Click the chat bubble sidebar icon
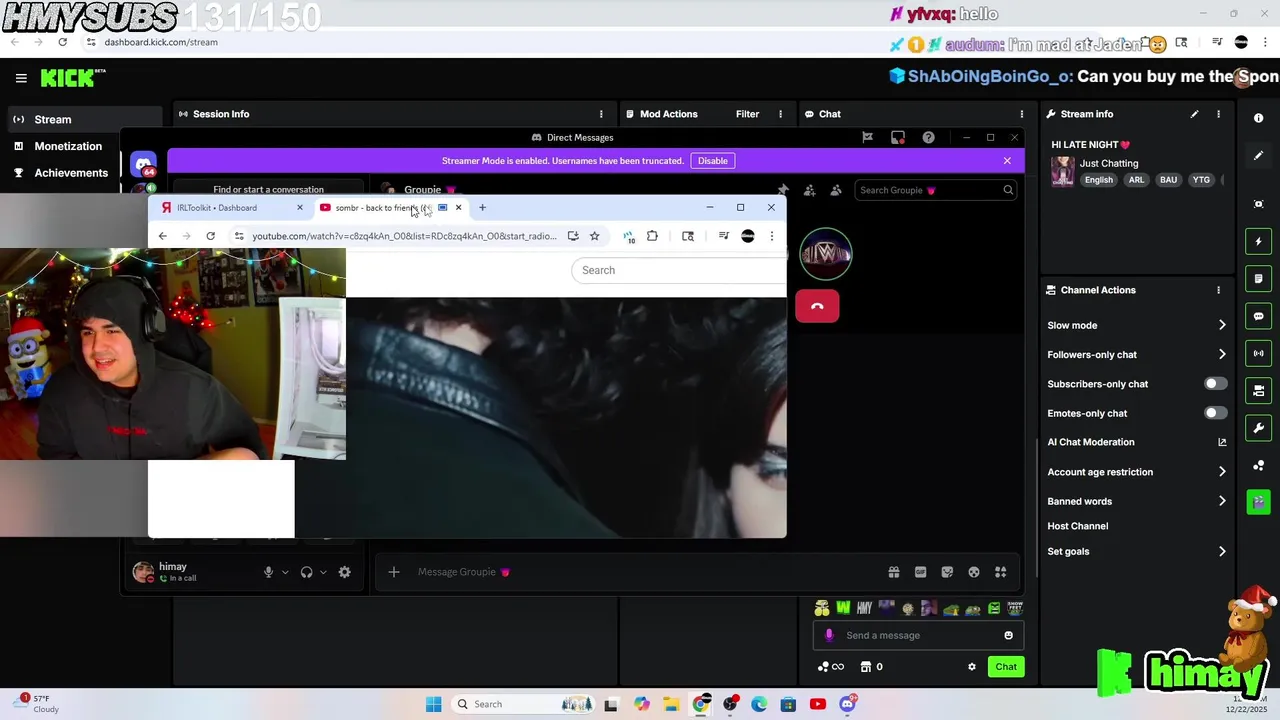Viewport: 1280px width, 720px height. tap(1258, 316)
